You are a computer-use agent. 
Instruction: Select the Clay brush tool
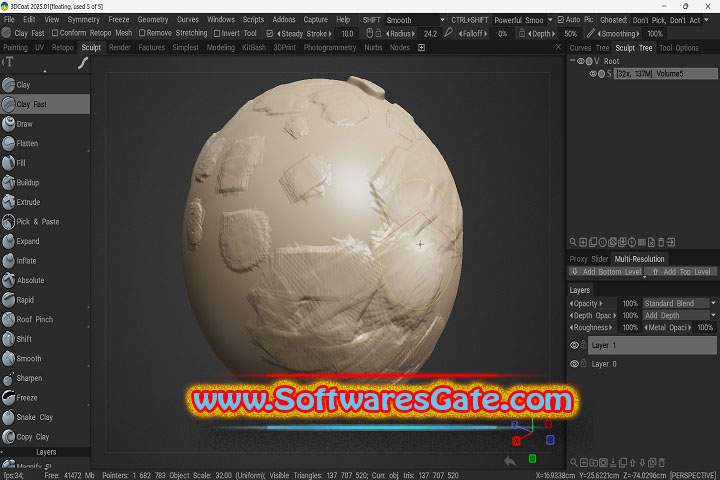45,85
